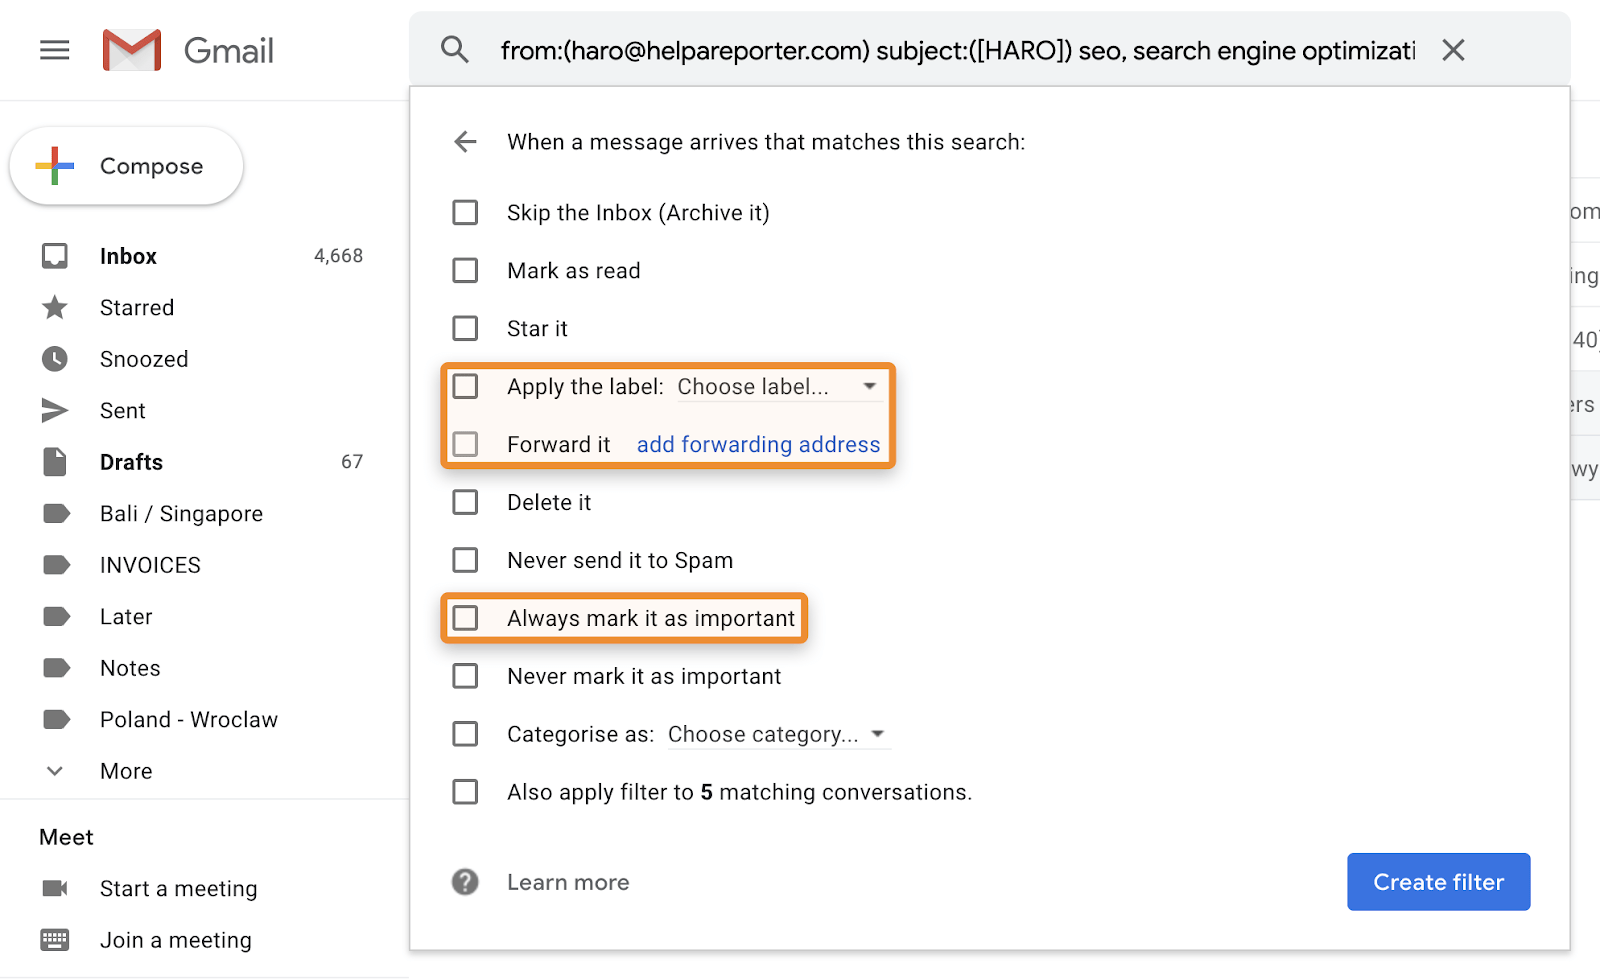Select the INVOICES label

149,564
